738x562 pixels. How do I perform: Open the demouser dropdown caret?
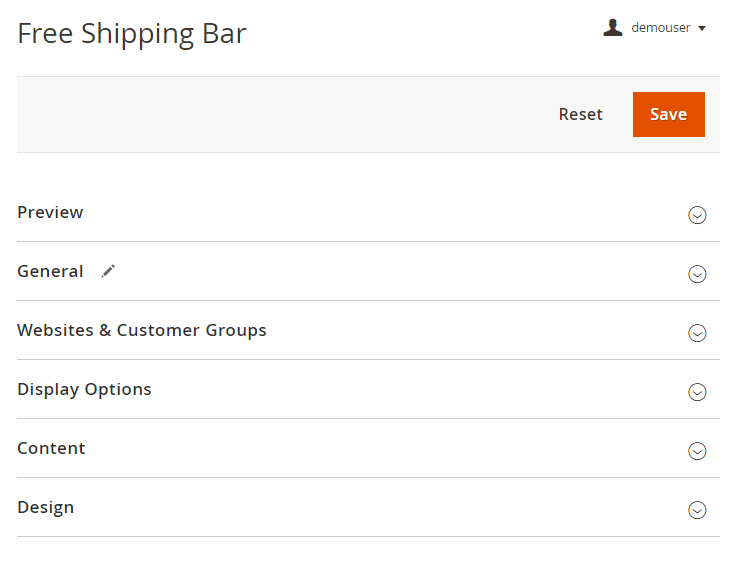pos(702,29)
